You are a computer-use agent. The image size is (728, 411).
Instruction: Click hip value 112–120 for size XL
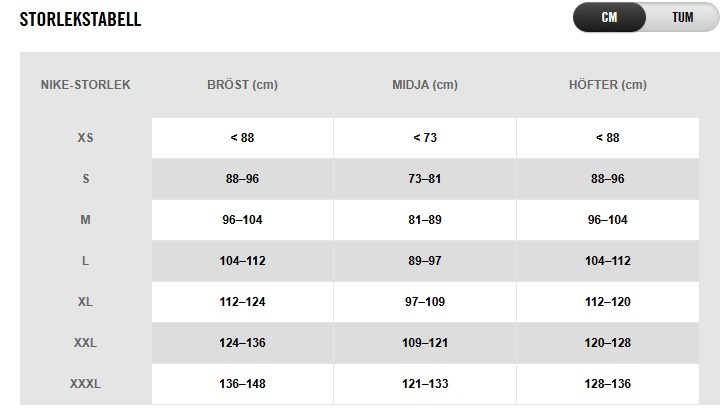pyautogui.click(x=607, y=302)
